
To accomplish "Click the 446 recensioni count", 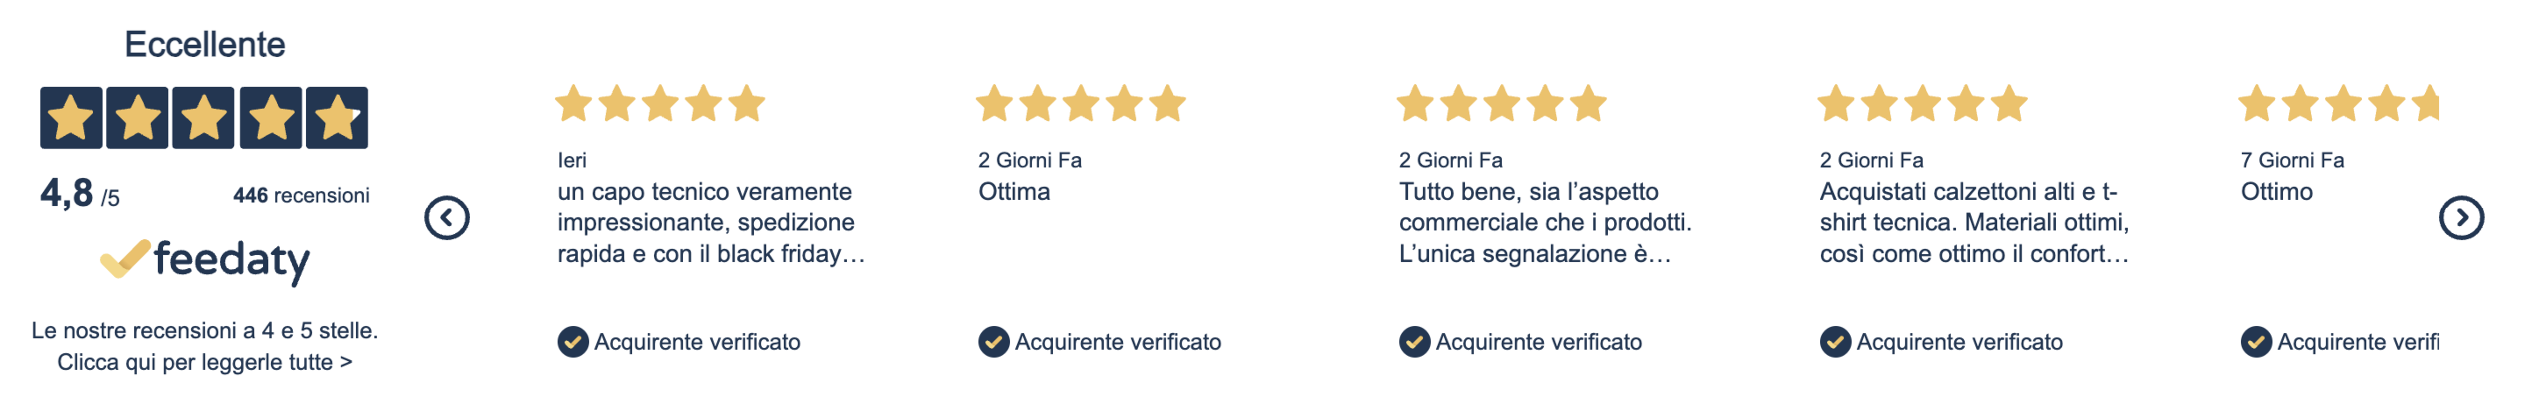I will [301, 196].
